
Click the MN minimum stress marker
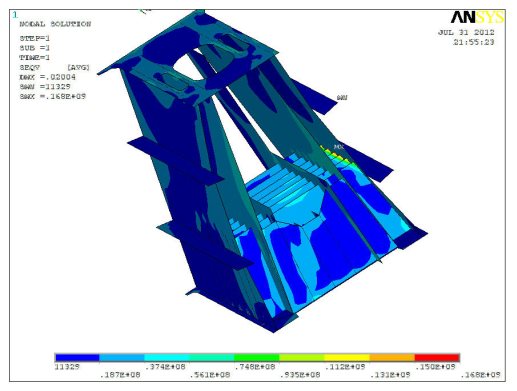tap(342, 98)
